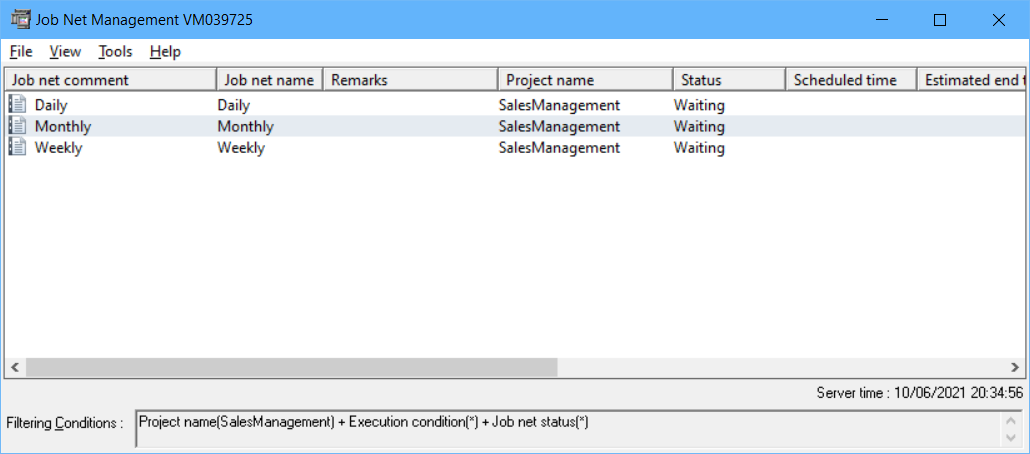
Task: Click the Remarks column header
Action: (410, 80)
